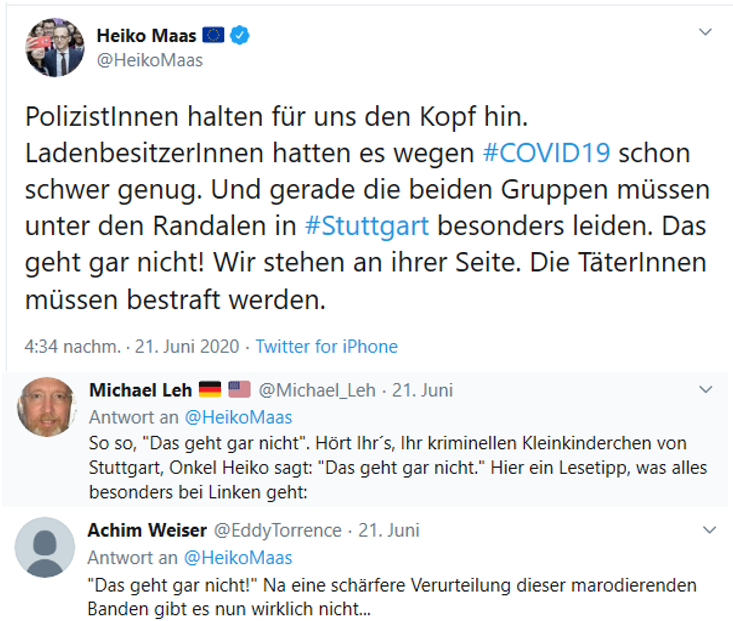This screenshot has height=621, width=733.
Task: Click the US flag next to Michael Leh
Action: click(240, 389)
